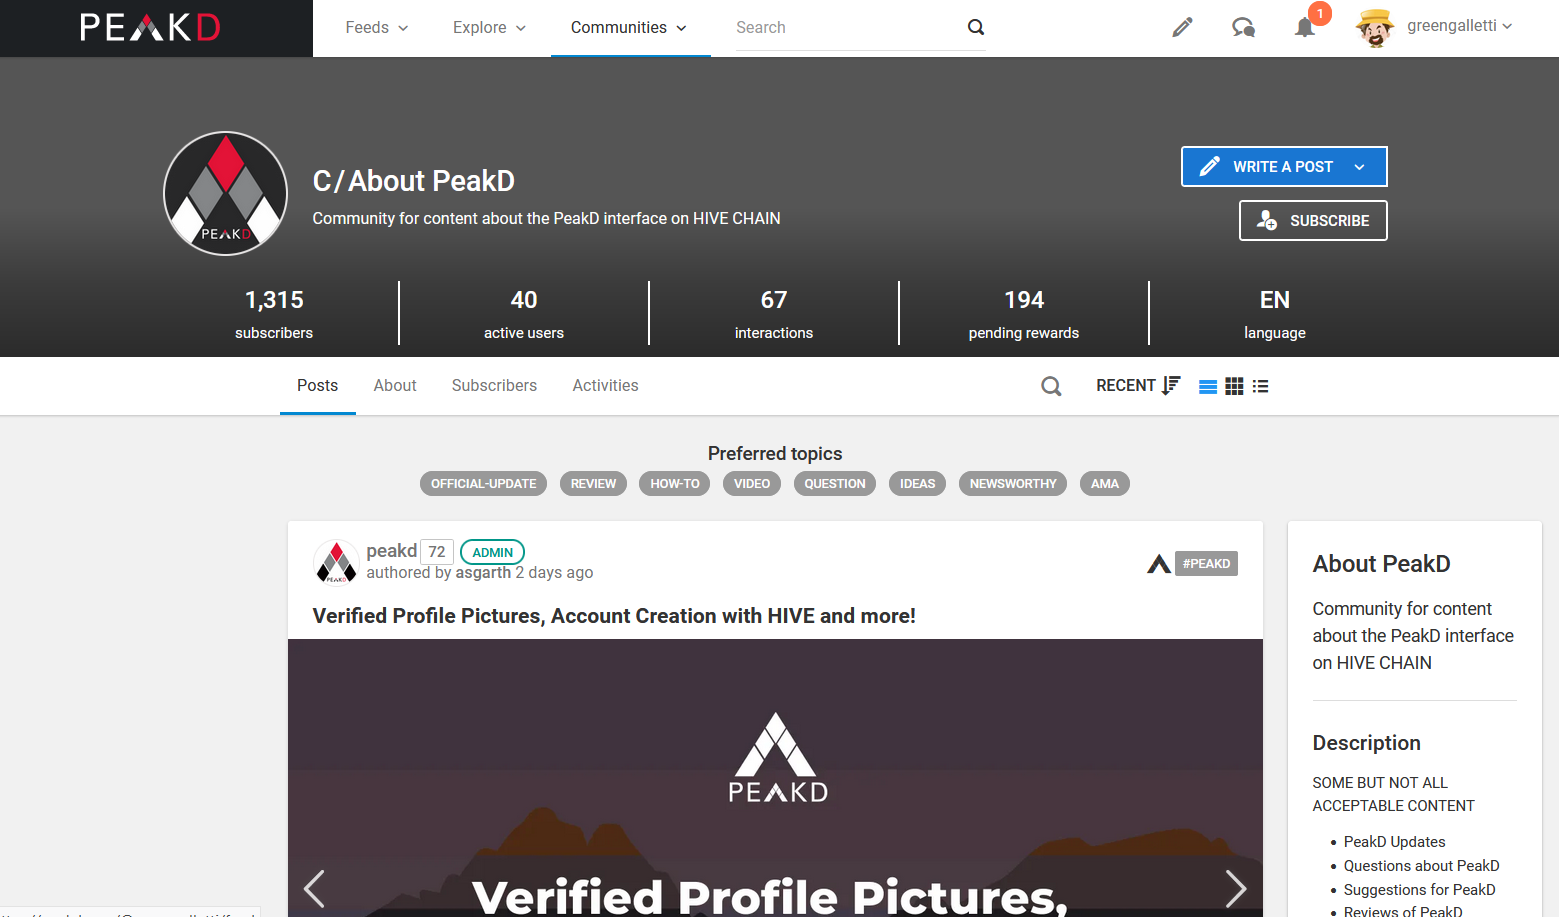Click the Write a Post button

point(1284,167)
